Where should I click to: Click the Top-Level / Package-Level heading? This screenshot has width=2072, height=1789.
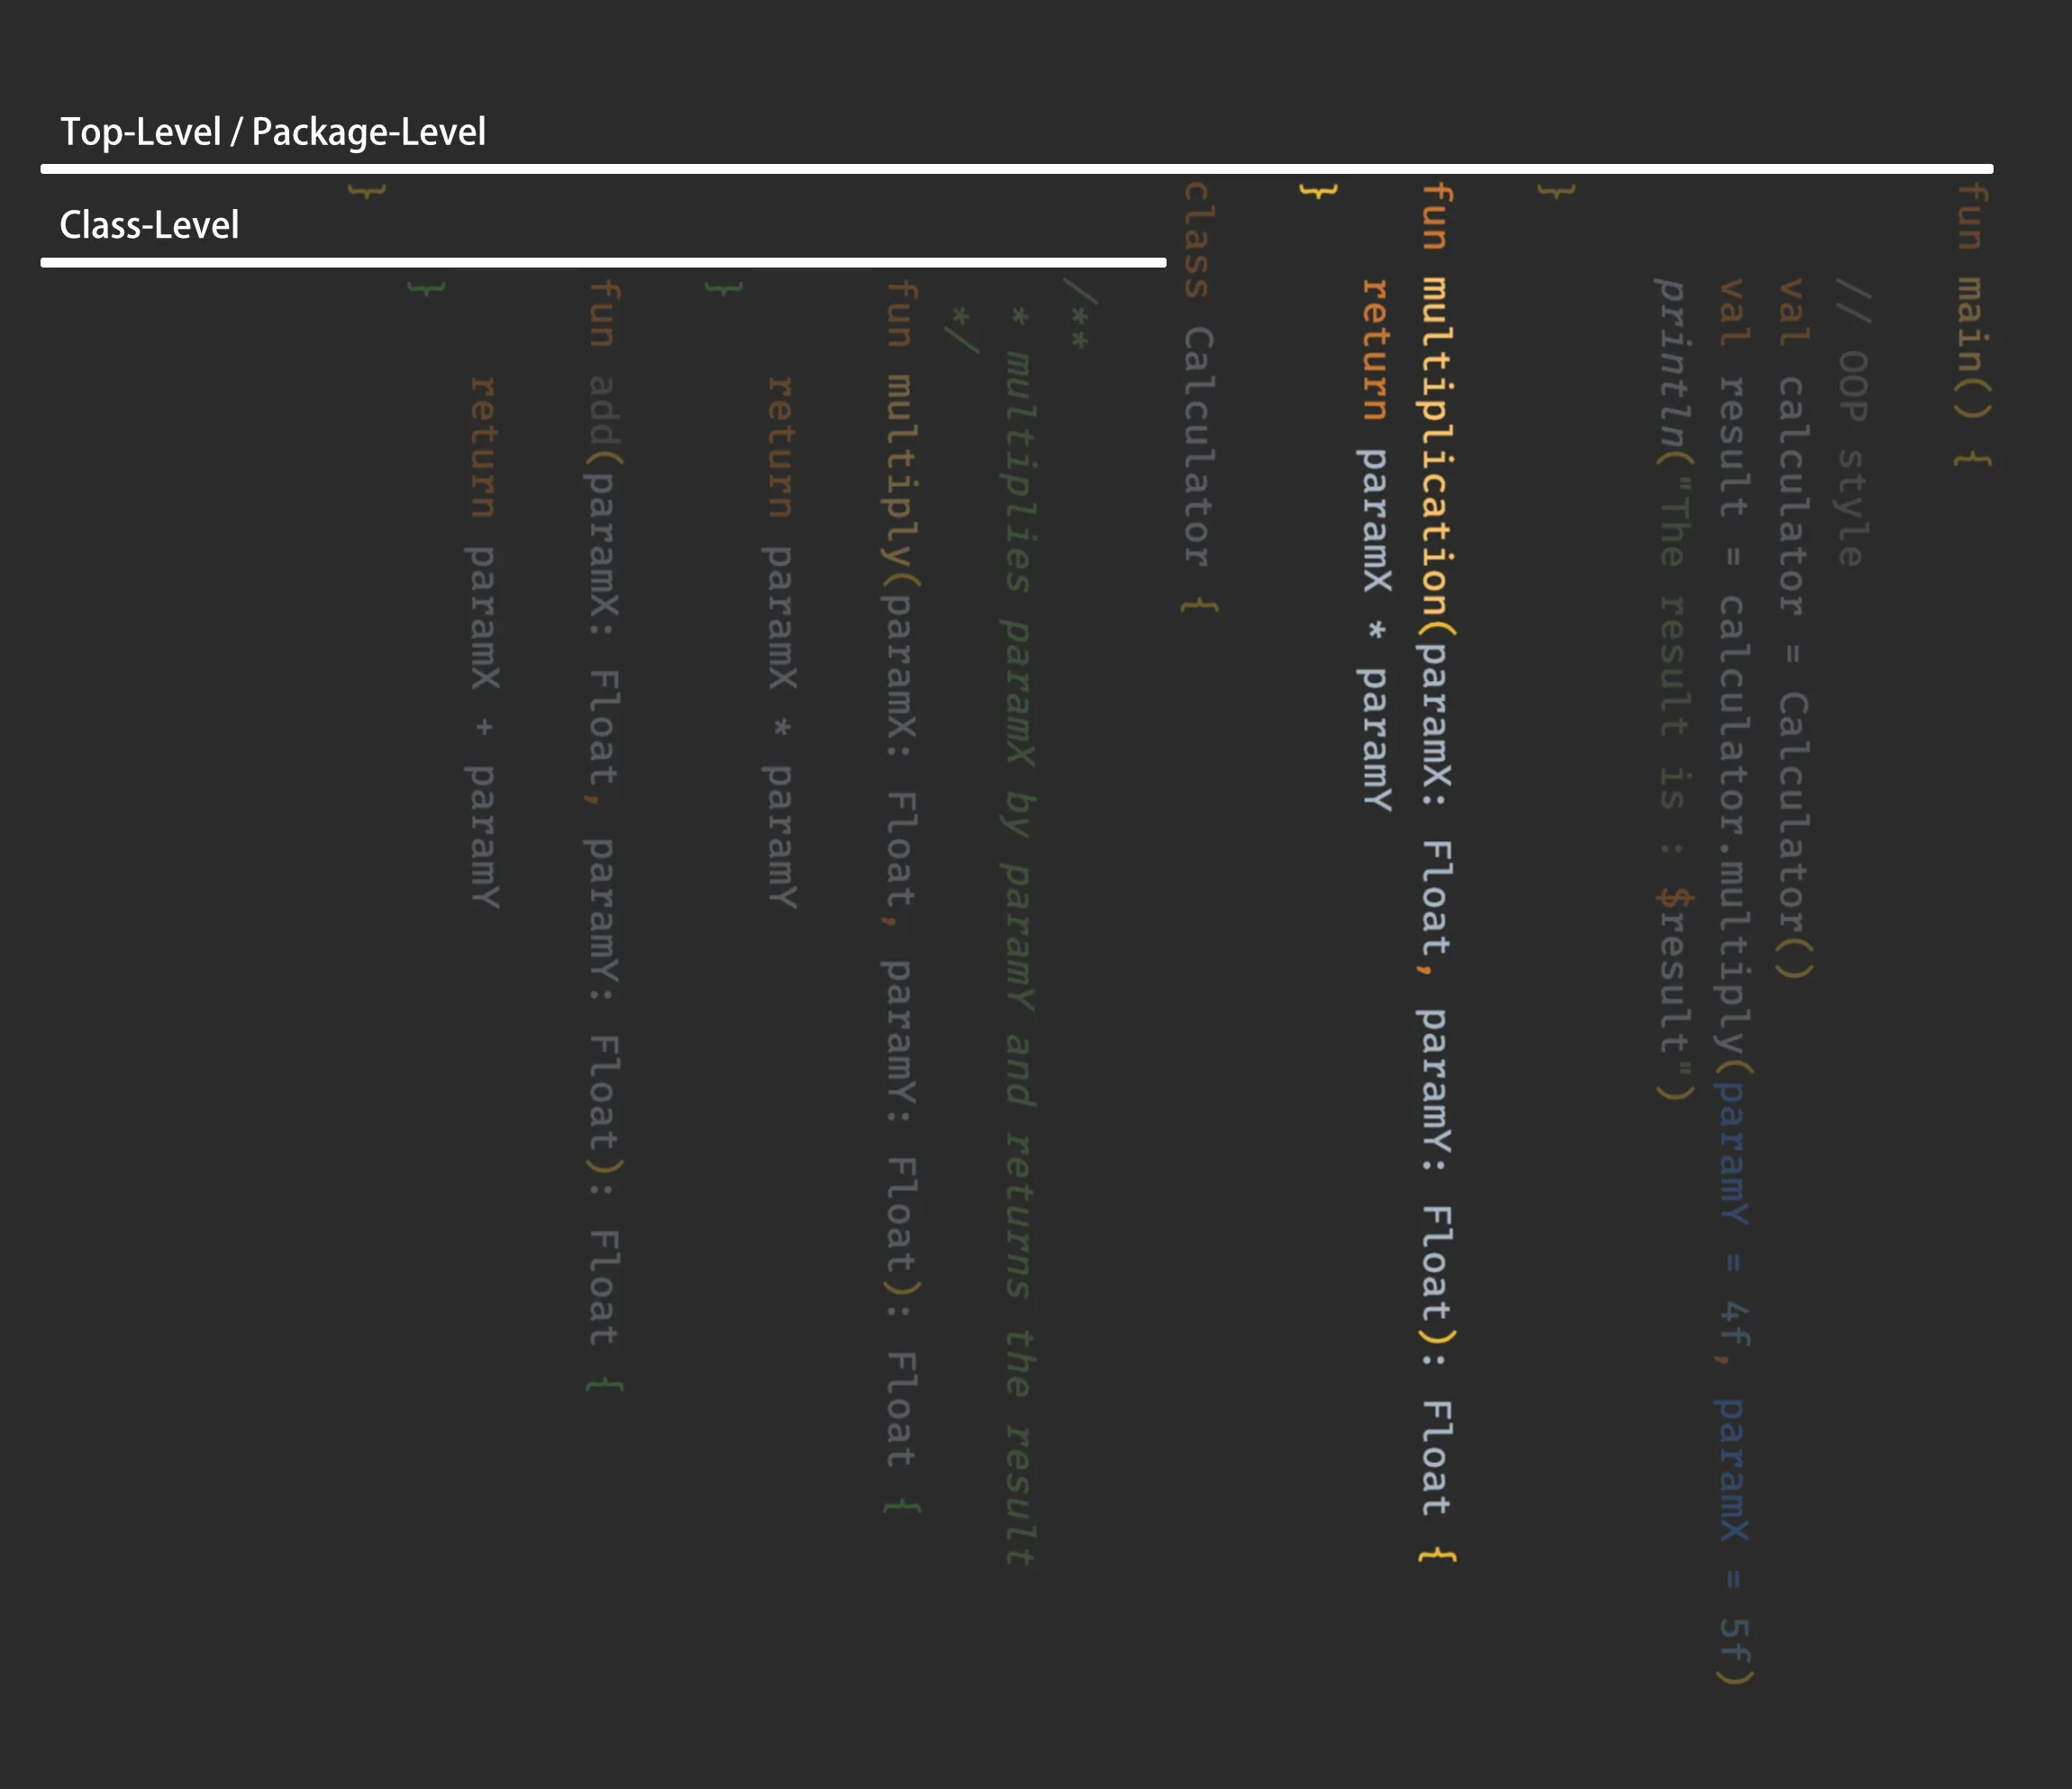273,132
